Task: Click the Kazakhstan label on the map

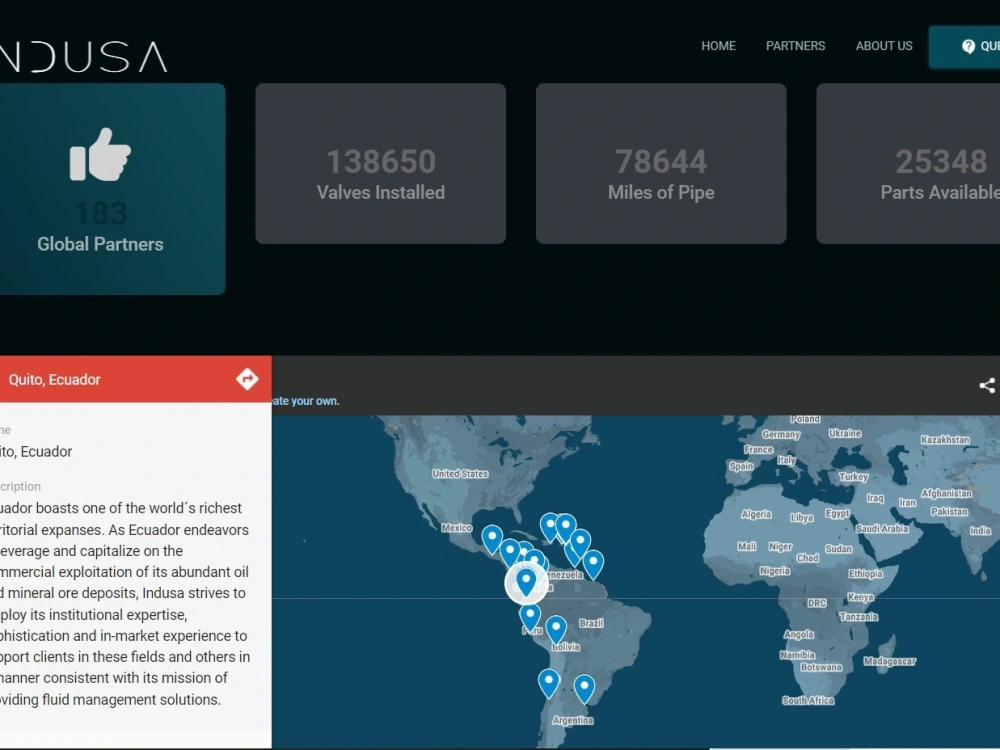Action: point(945,440)
